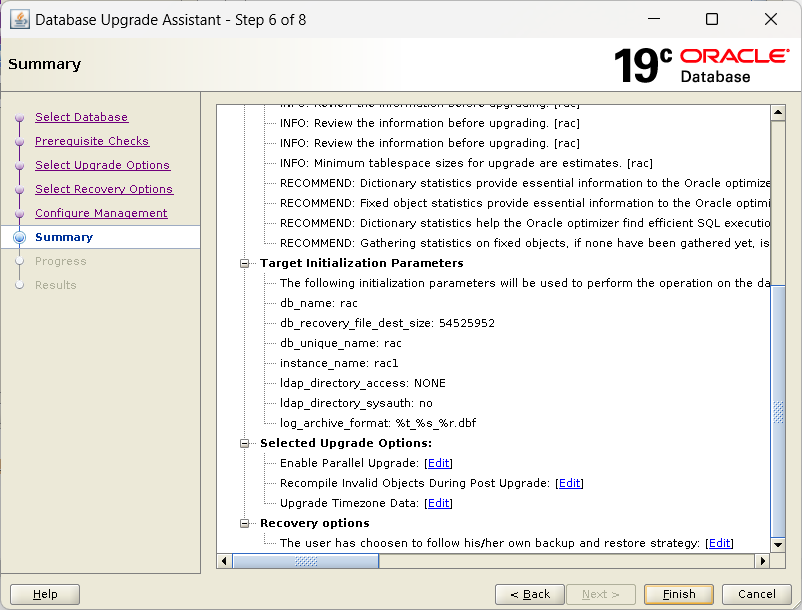Edit Upgrade Timezone Data option
Image resolution: width=802 pixels, height=610 pixels.
[x=438, y=503]
